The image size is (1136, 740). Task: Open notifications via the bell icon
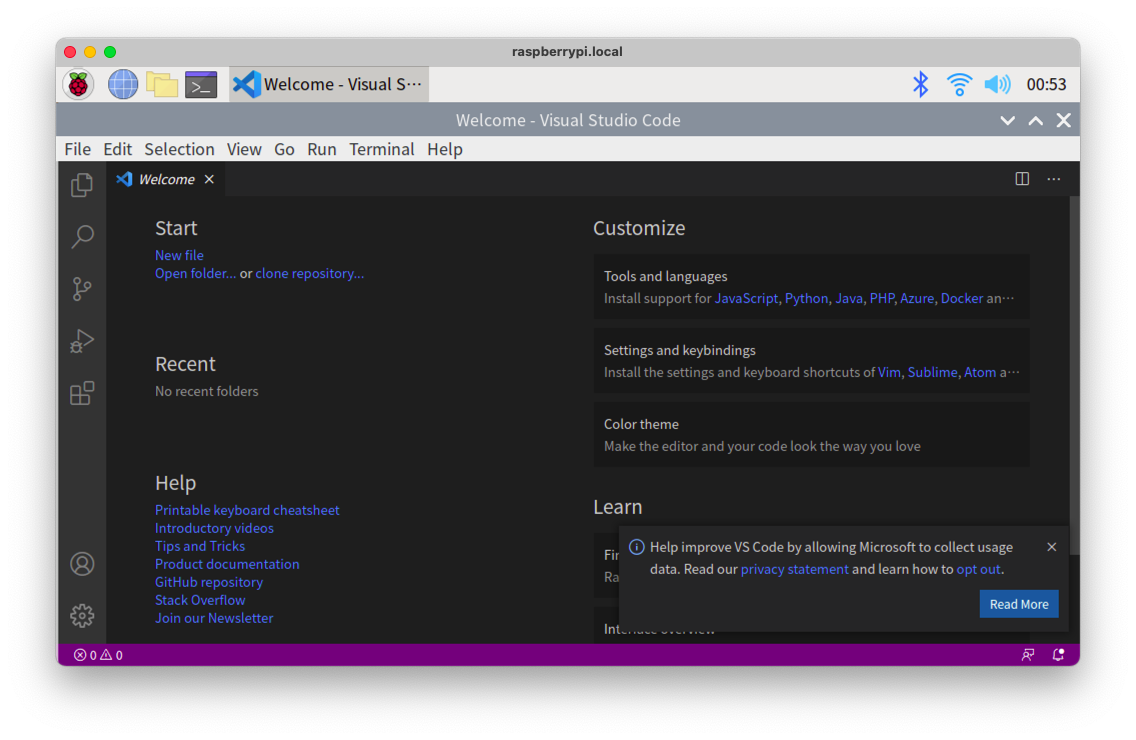click(1058, 655)
